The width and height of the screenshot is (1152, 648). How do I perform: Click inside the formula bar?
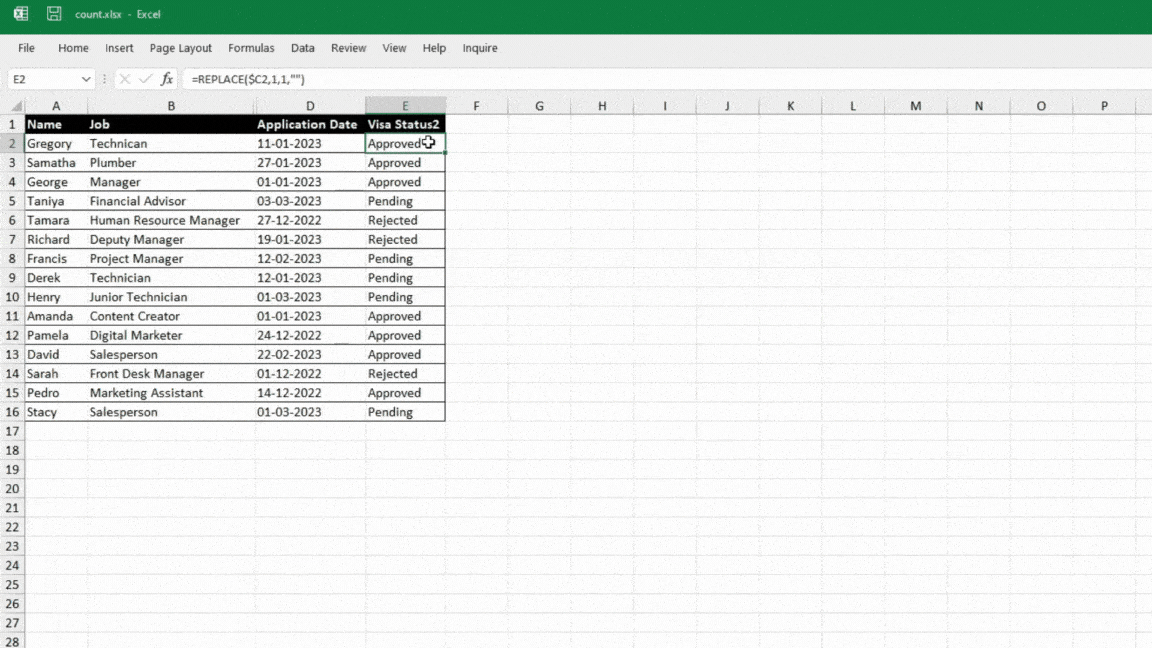pos(300,79)
